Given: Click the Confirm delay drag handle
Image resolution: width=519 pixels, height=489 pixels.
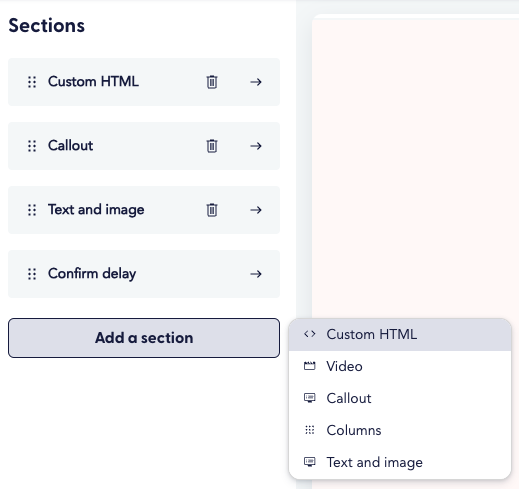Looking at the screenshot, I should tap(32, 274).
